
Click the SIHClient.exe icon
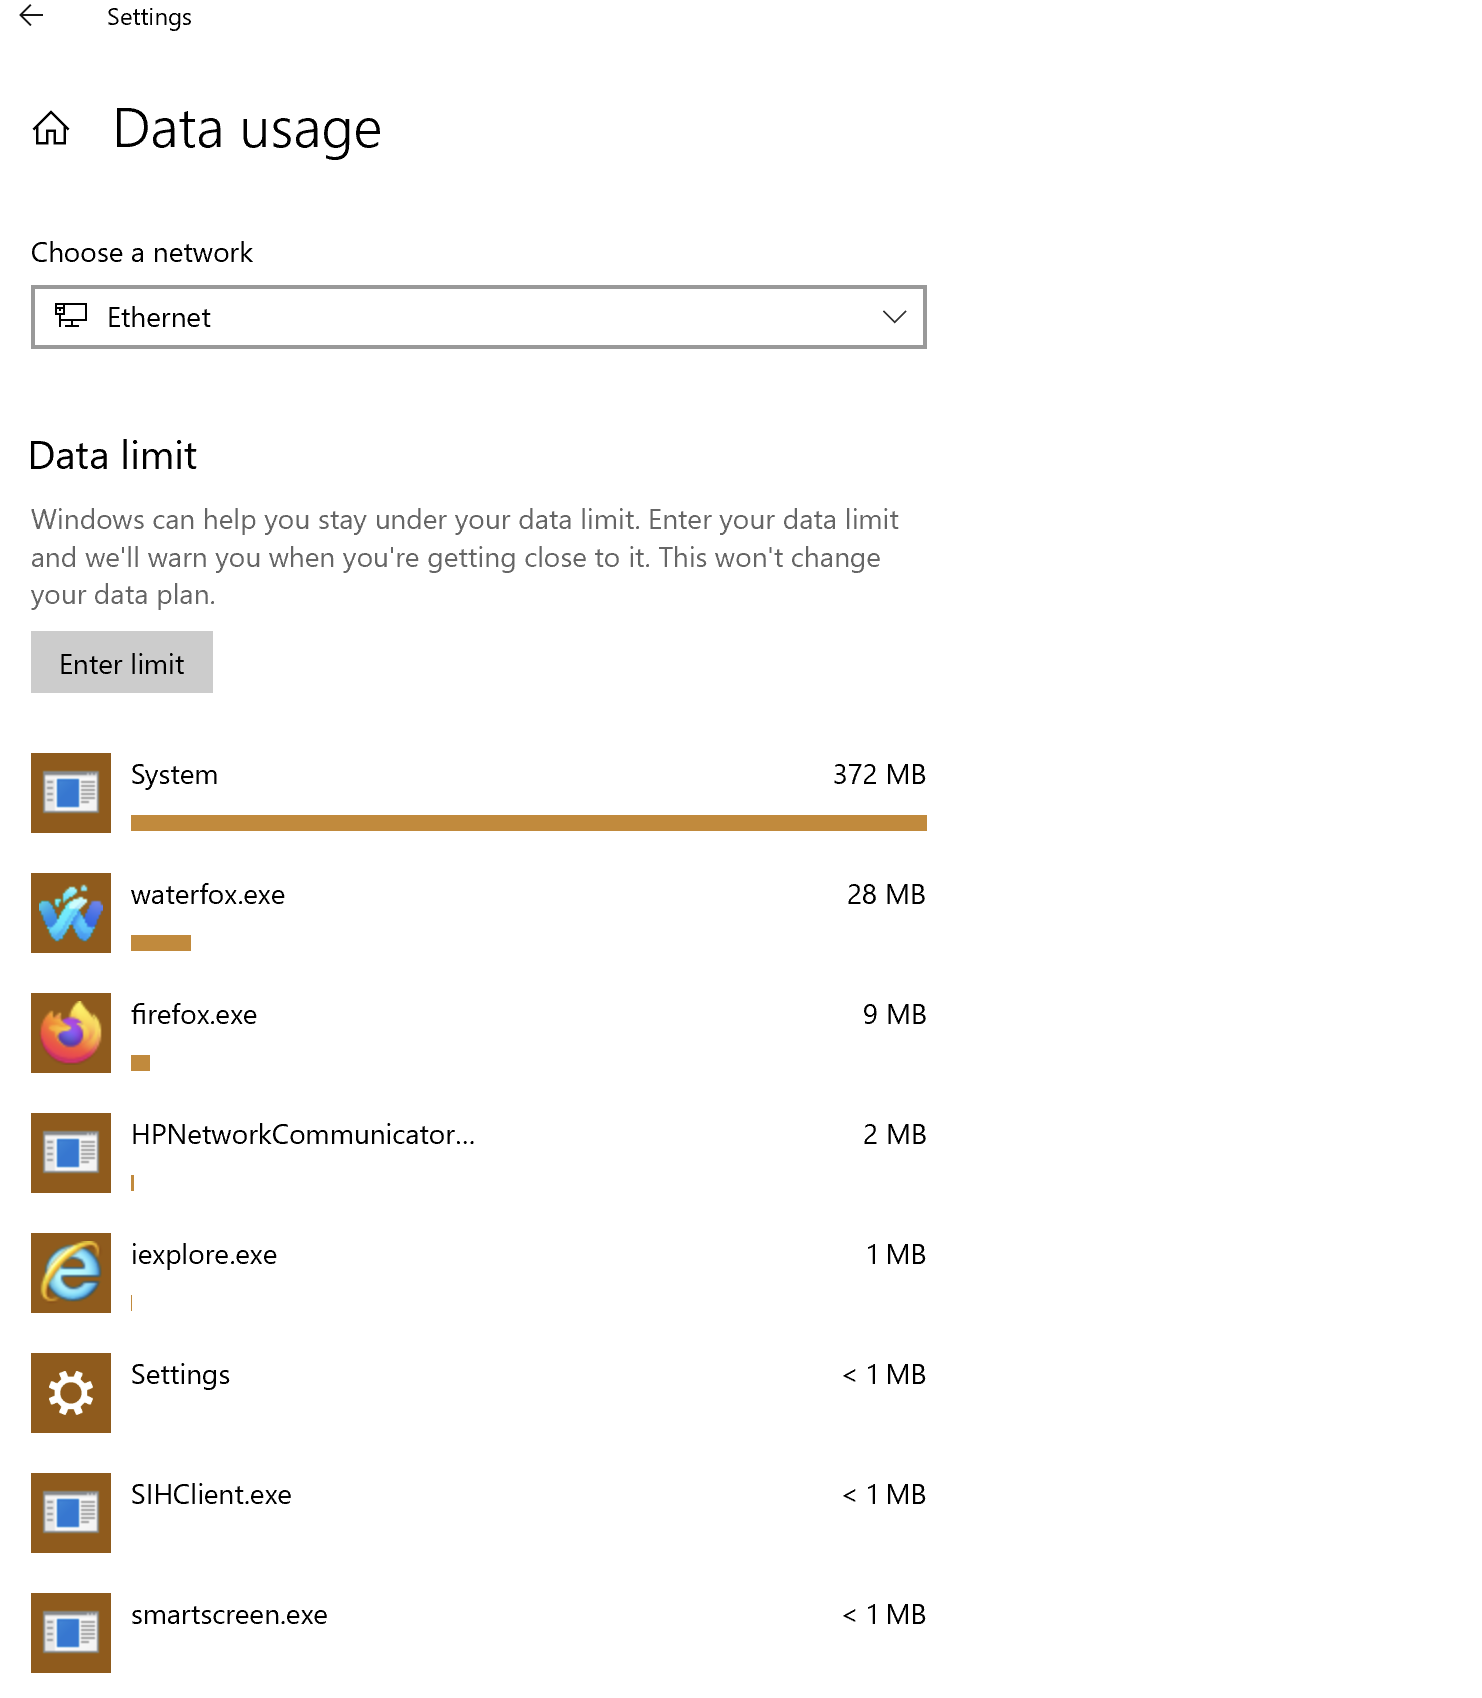point(71,1513)
